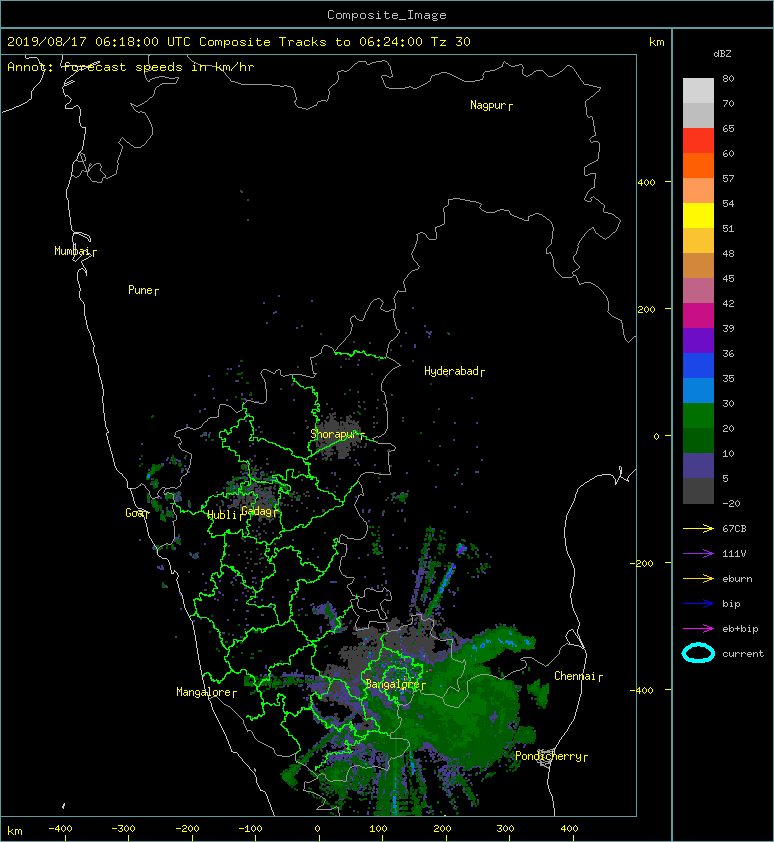Click the purple 39 dBZ swatch

(x=698, y=340)
